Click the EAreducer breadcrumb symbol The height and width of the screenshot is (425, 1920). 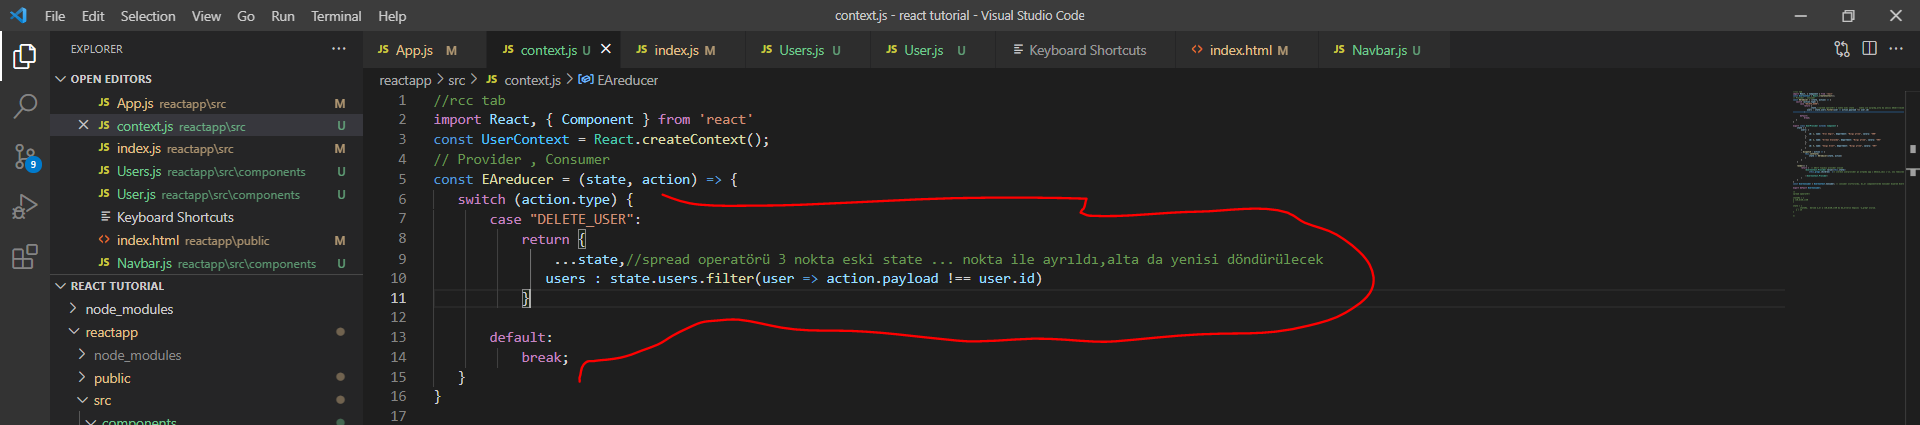click(x=627, y=80)
